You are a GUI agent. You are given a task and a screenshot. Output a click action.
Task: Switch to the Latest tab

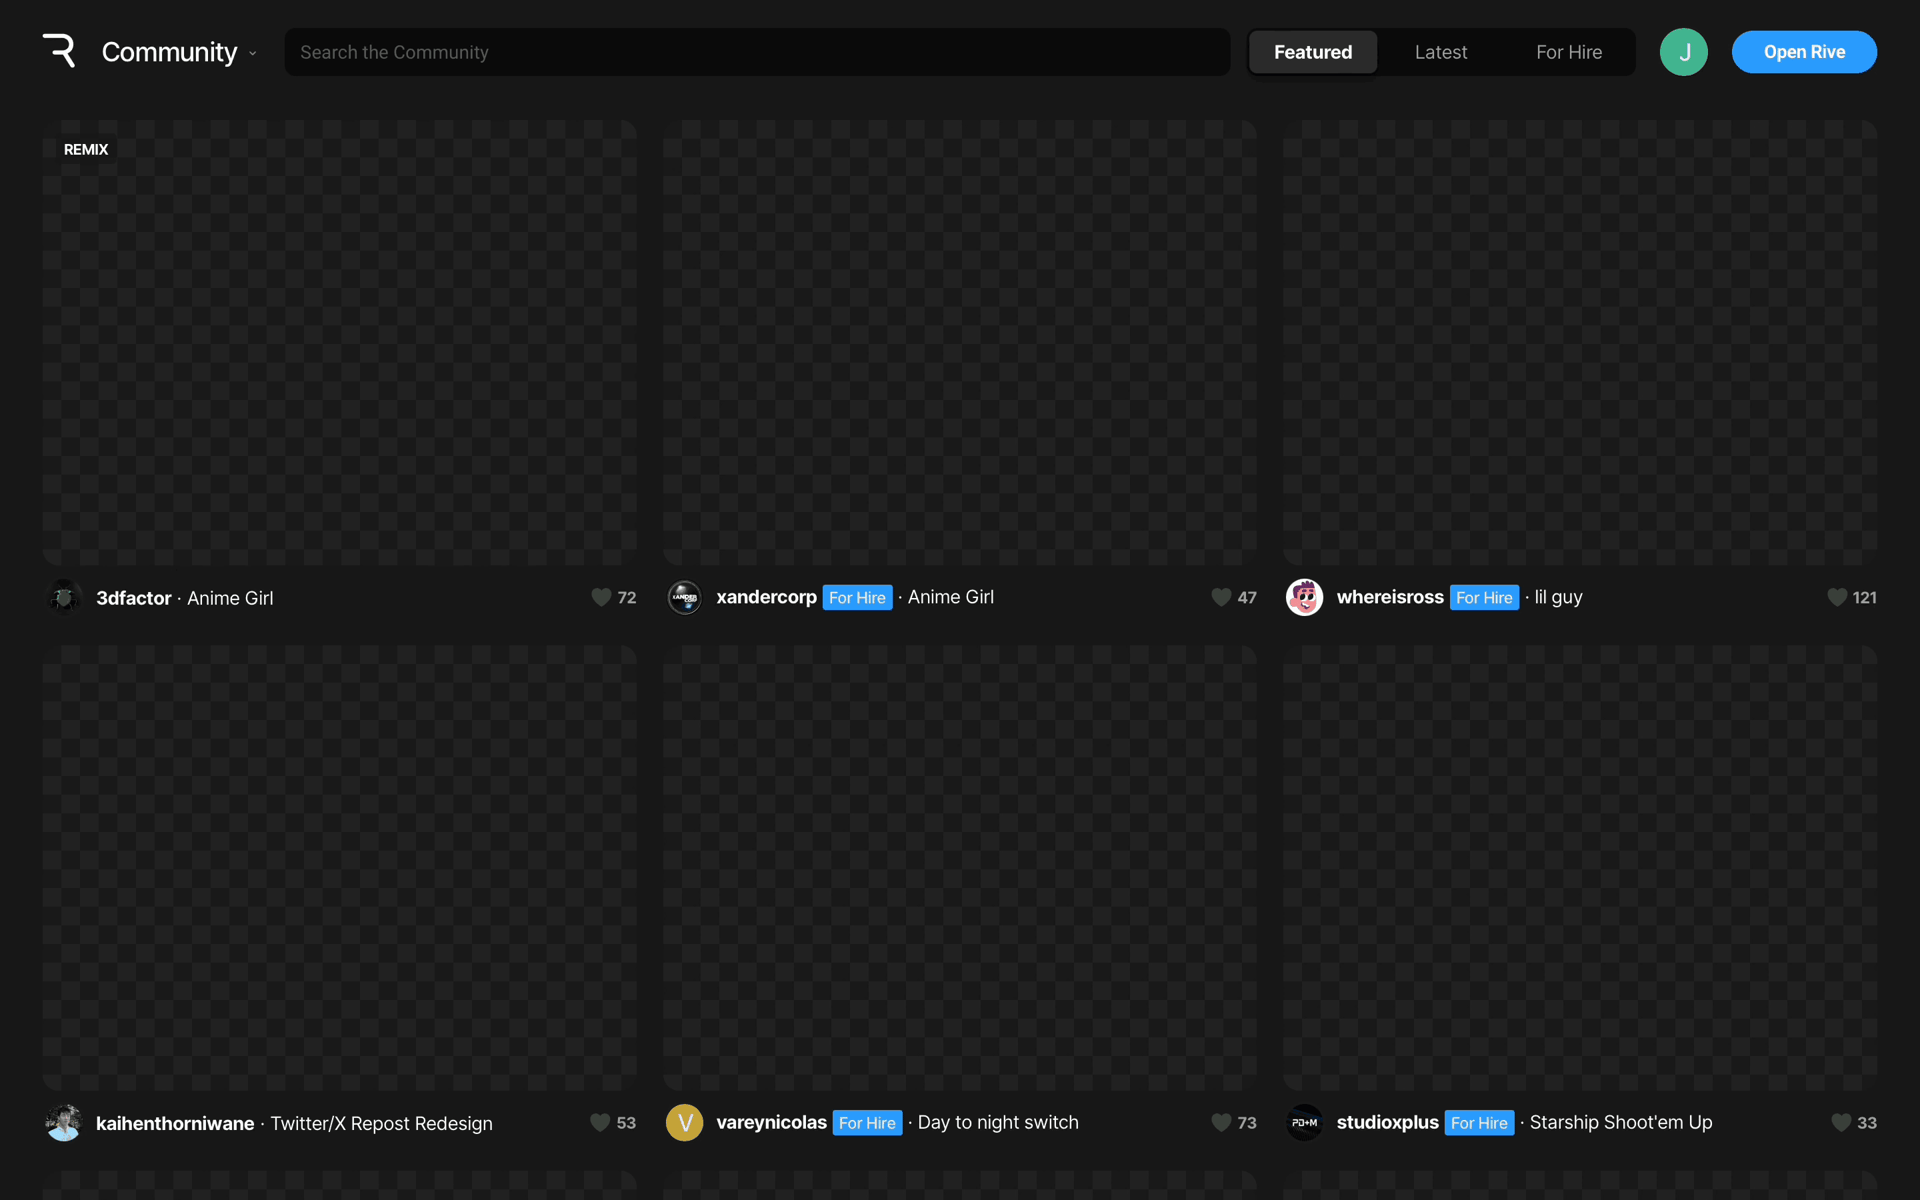point(1441,52)
